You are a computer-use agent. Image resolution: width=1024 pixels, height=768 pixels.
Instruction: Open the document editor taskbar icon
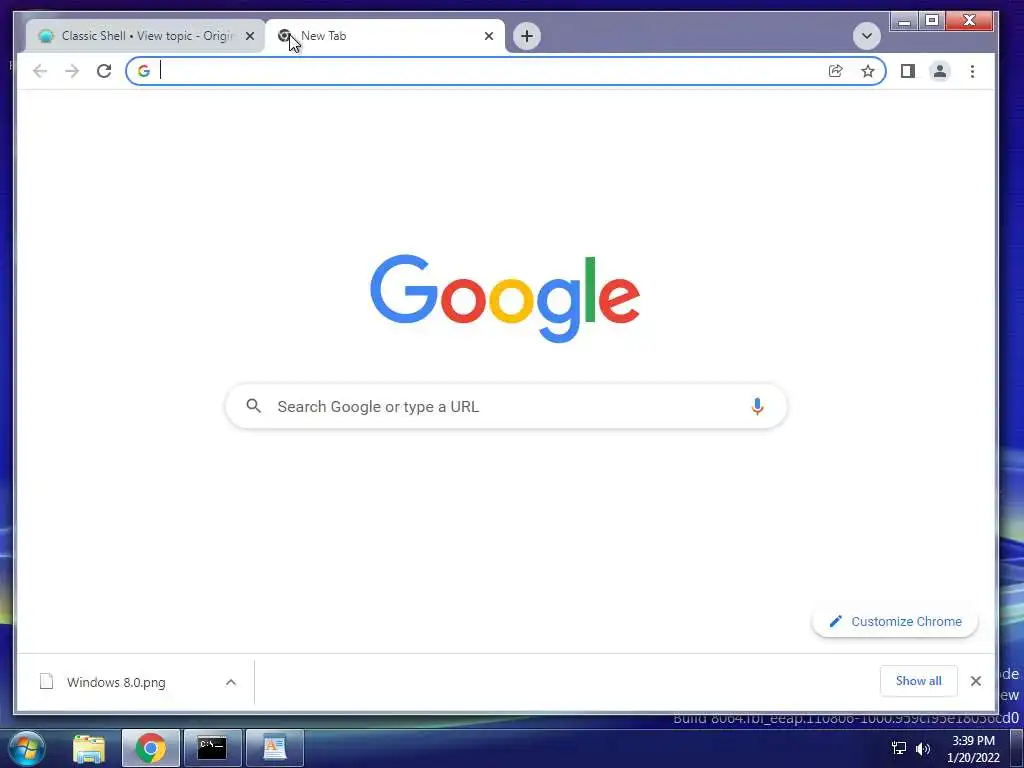[x=275, y=748]
